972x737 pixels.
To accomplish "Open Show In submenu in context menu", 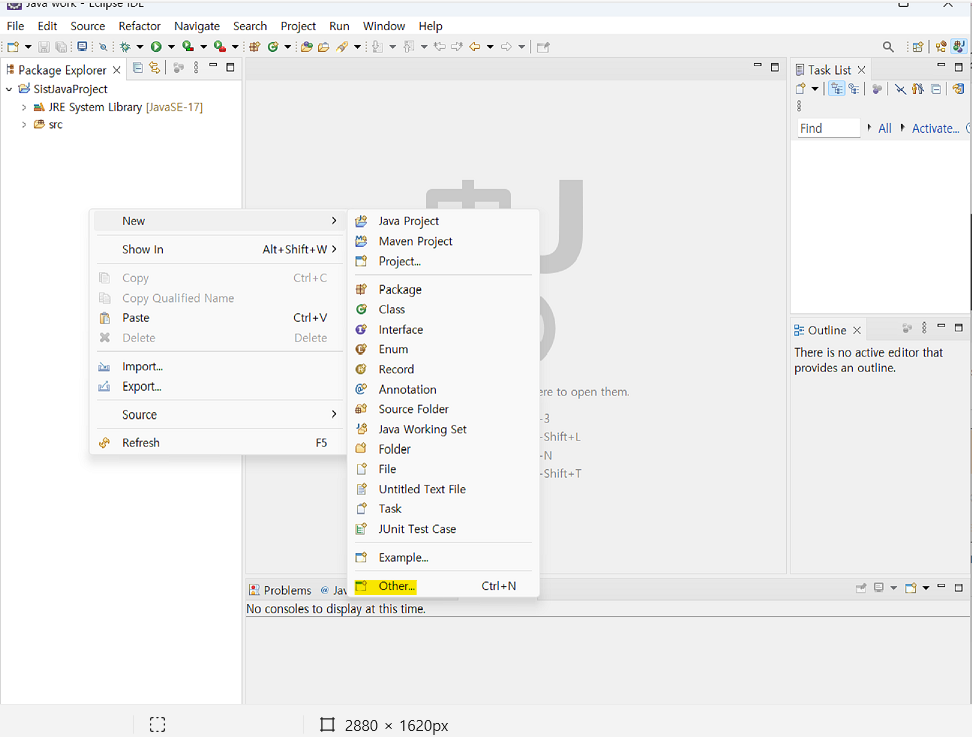I will pos(218,249).
